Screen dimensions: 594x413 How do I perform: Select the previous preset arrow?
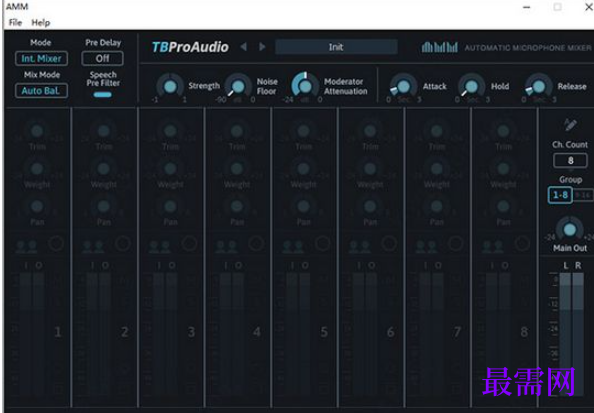pos(244,47)
